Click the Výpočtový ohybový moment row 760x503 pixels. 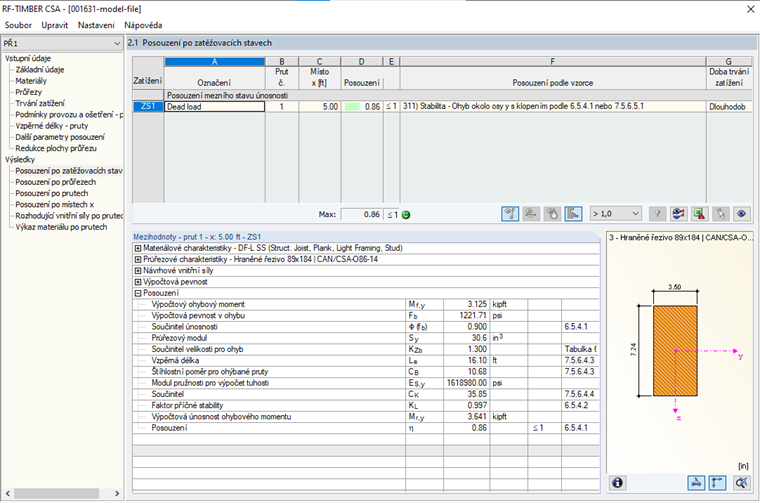point(366,304)
